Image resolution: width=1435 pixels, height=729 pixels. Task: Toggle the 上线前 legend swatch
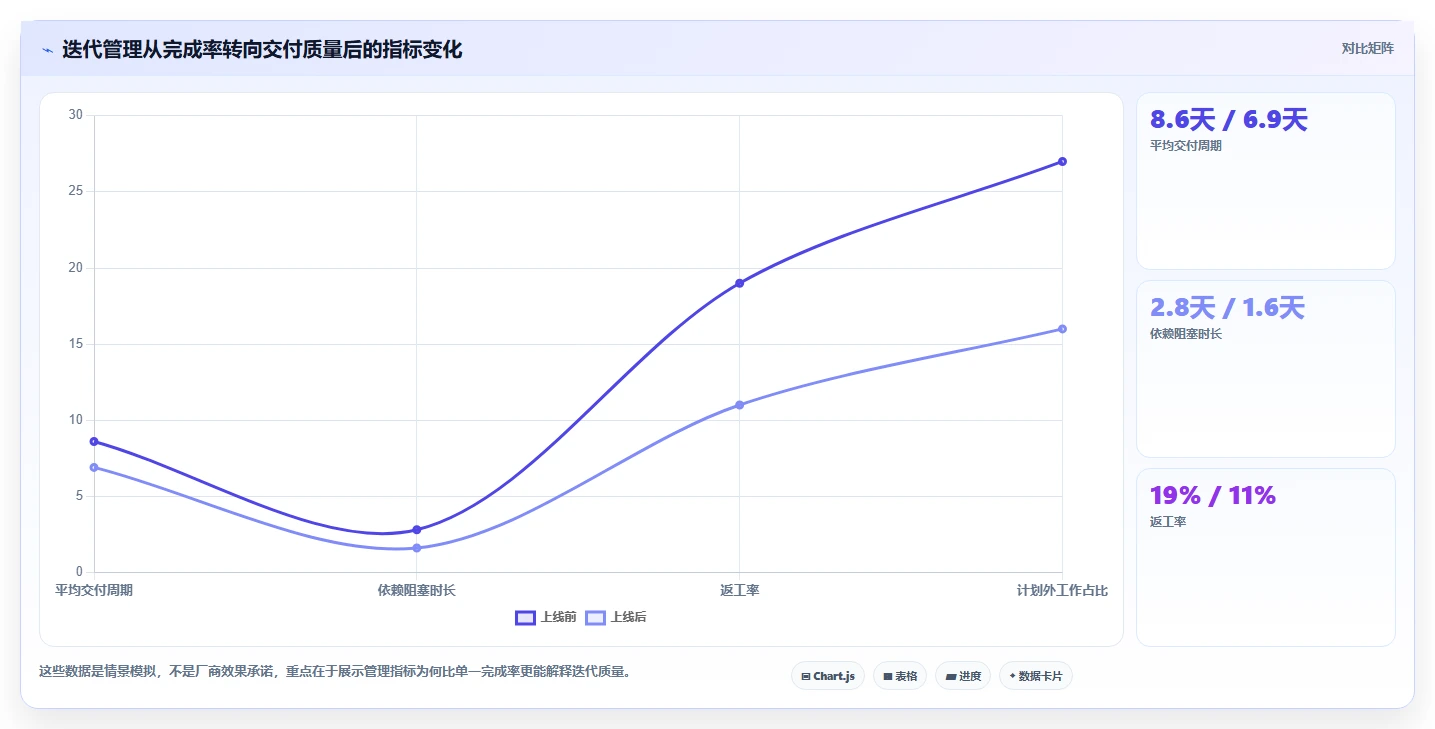[x=526, y=617]
